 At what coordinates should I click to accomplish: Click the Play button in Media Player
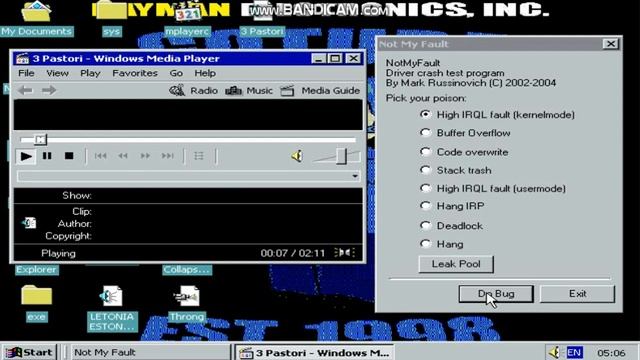pos(26,156)
